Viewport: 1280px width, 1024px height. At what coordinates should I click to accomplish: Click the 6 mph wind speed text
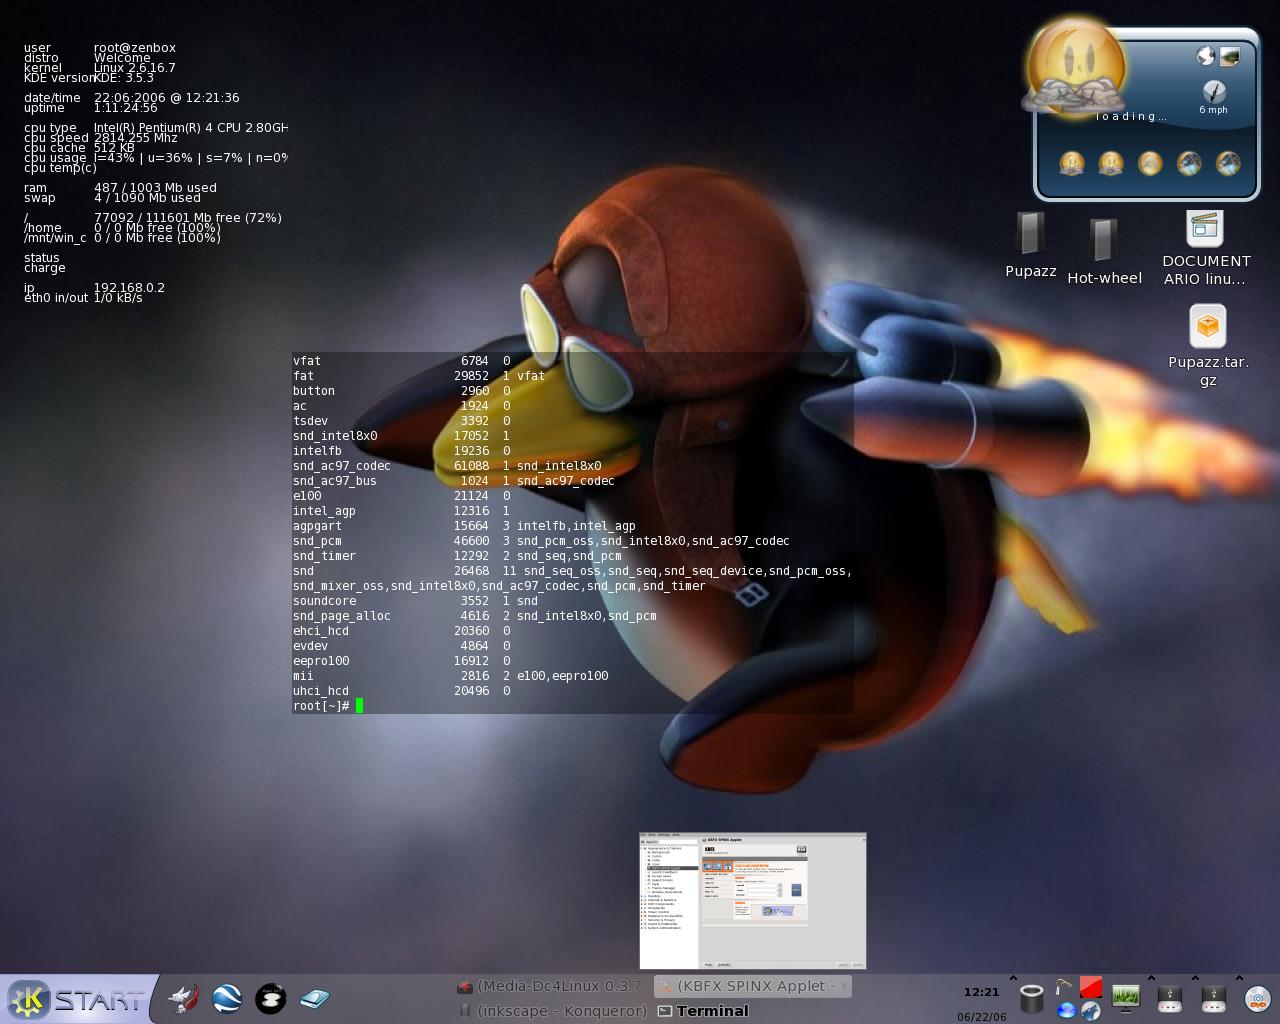tap(1213, 110)
